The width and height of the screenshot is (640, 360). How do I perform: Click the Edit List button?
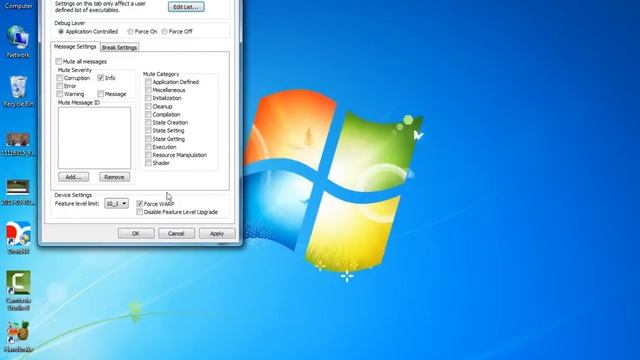click(186, 7)
